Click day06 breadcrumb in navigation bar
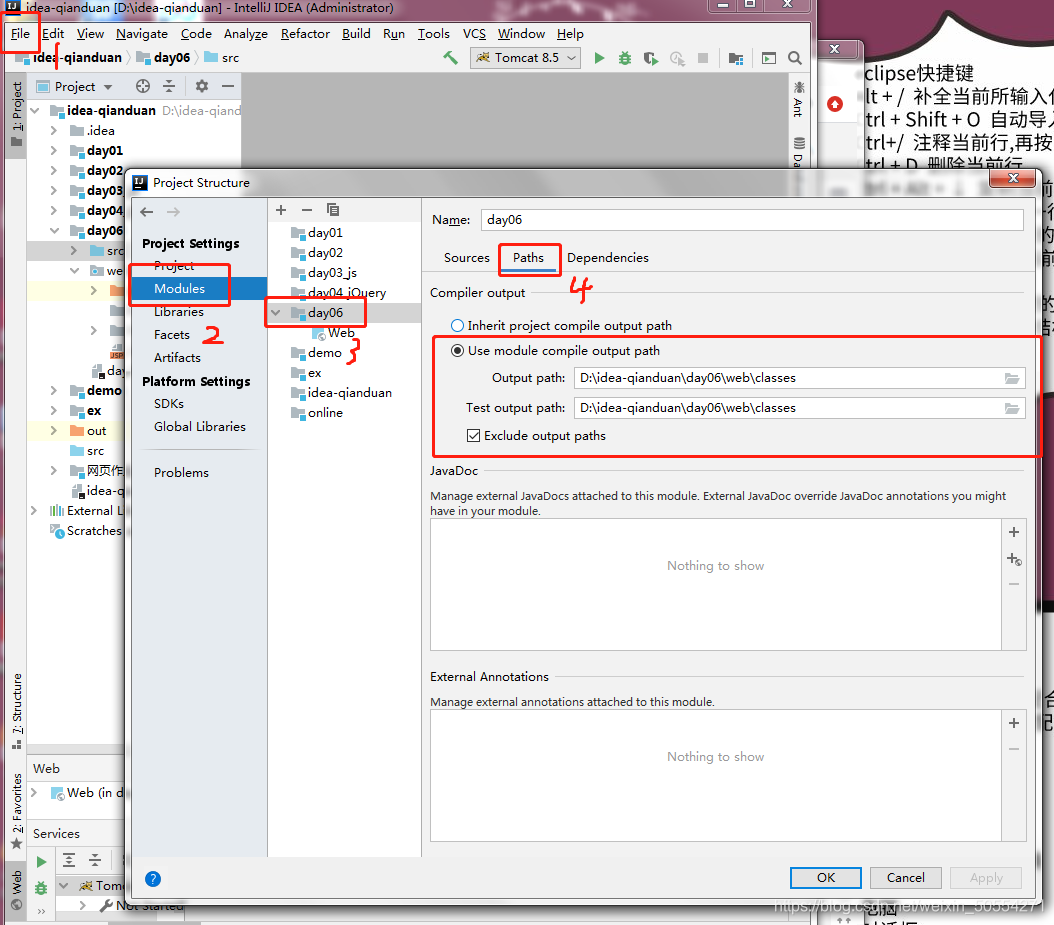Viewport: 1054px width, 925px height. click(163, 58)
